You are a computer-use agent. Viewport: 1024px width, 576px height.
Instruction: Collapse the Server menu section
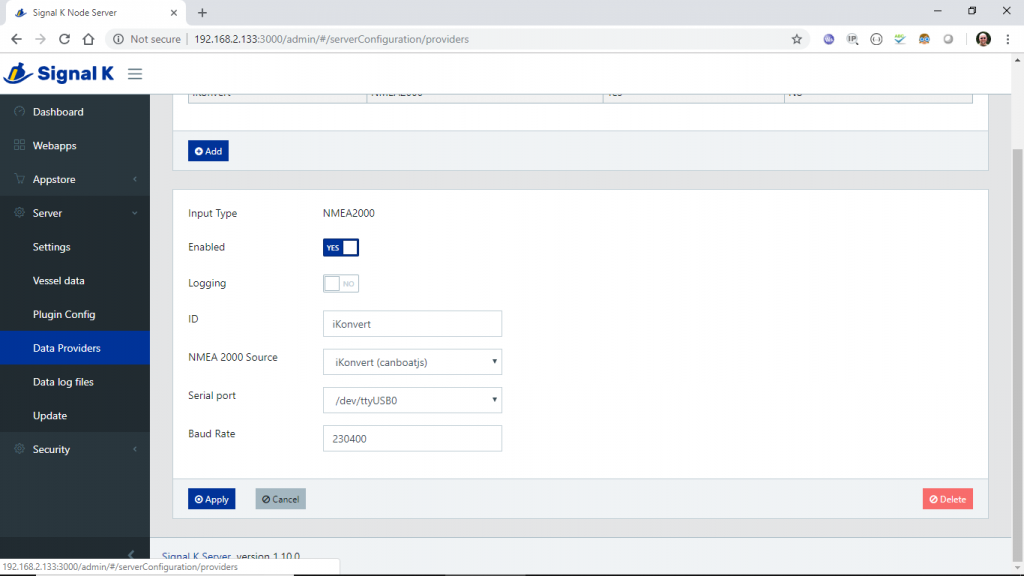[x=75, y=213]
